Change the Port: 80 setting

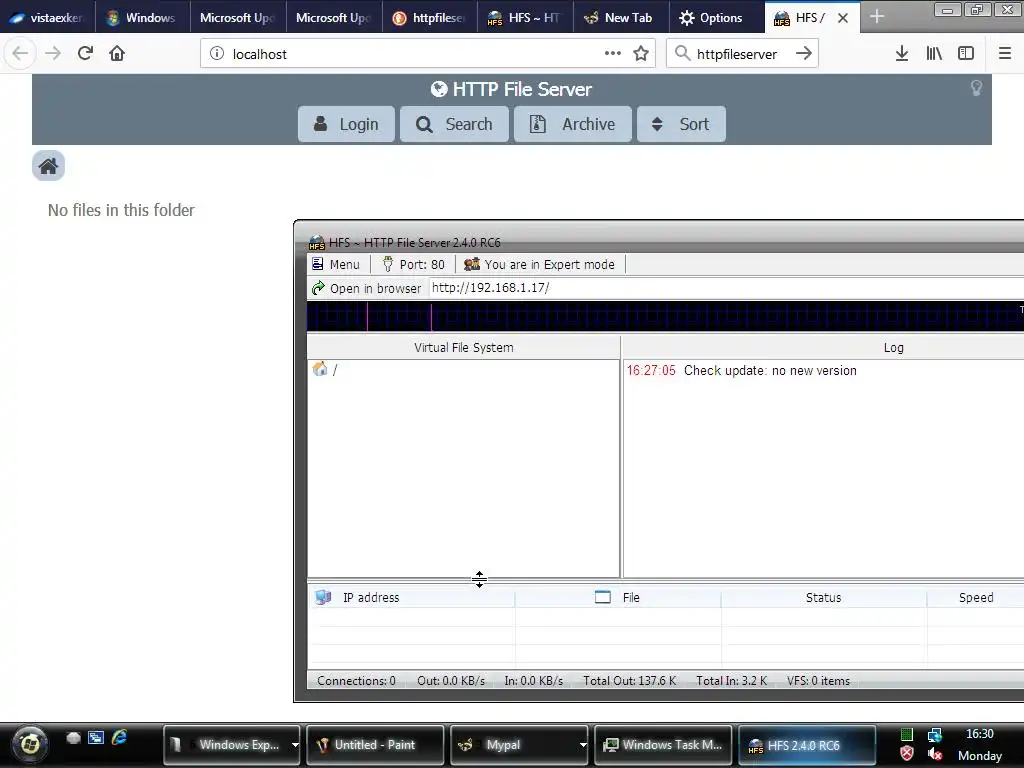click(414, 264)
